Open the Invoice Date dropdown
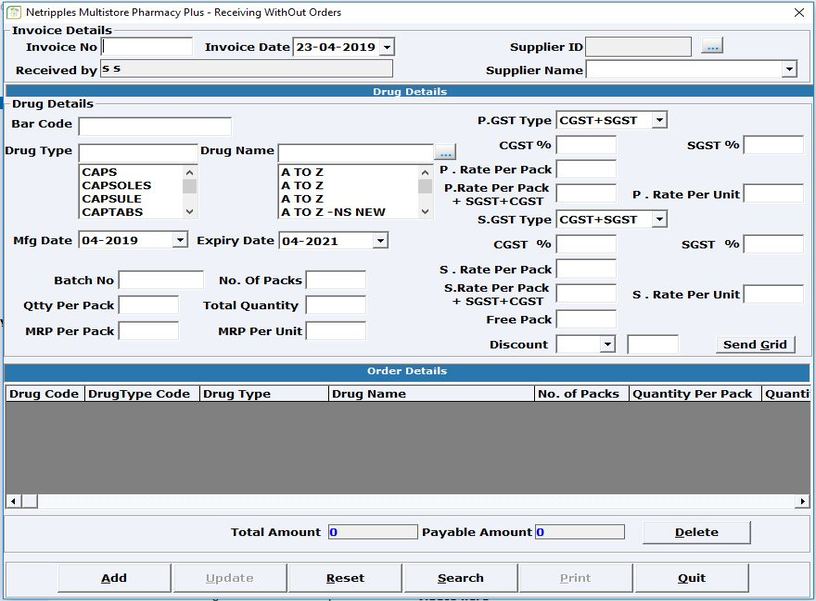 (x=387, y=47)
